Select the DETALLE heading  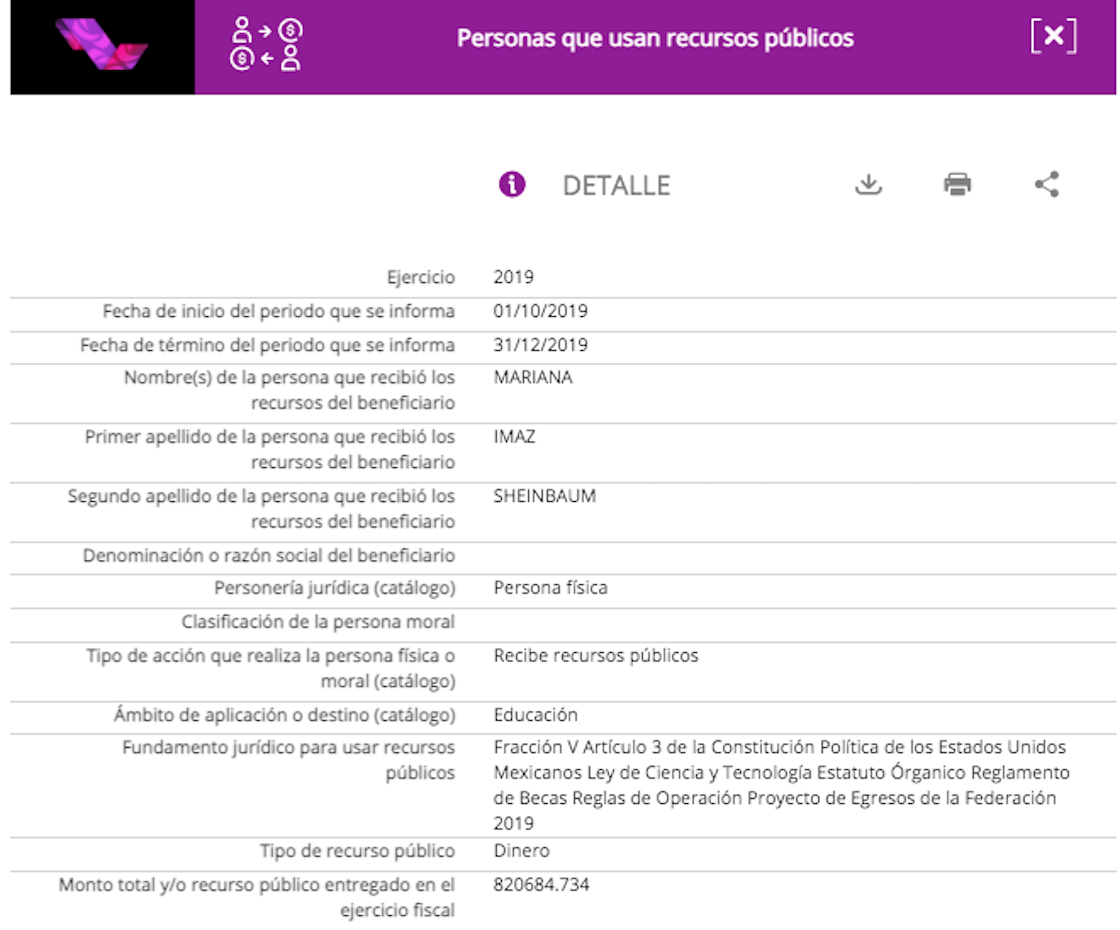click(616, 185)
